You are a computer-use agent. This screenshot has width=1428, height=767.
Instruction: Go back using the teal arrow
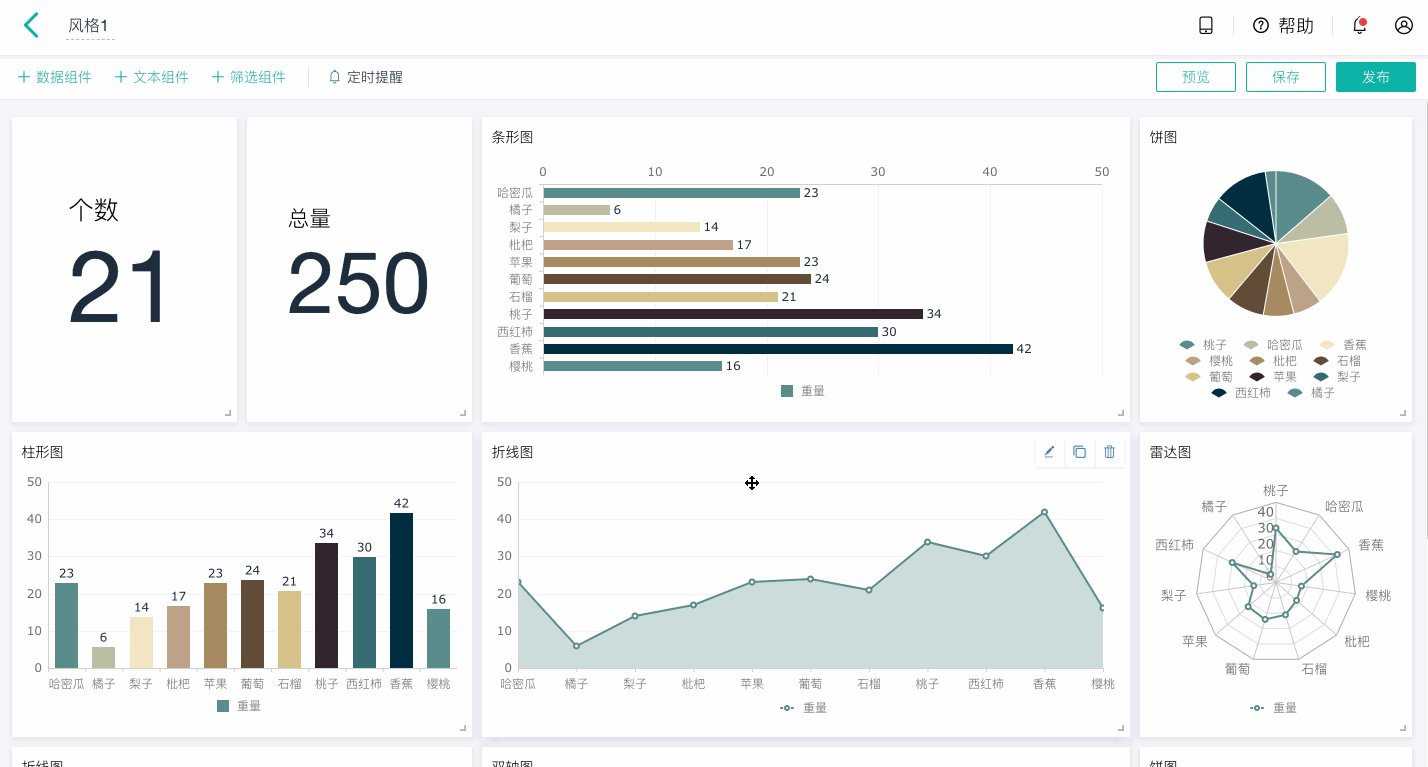32,25
